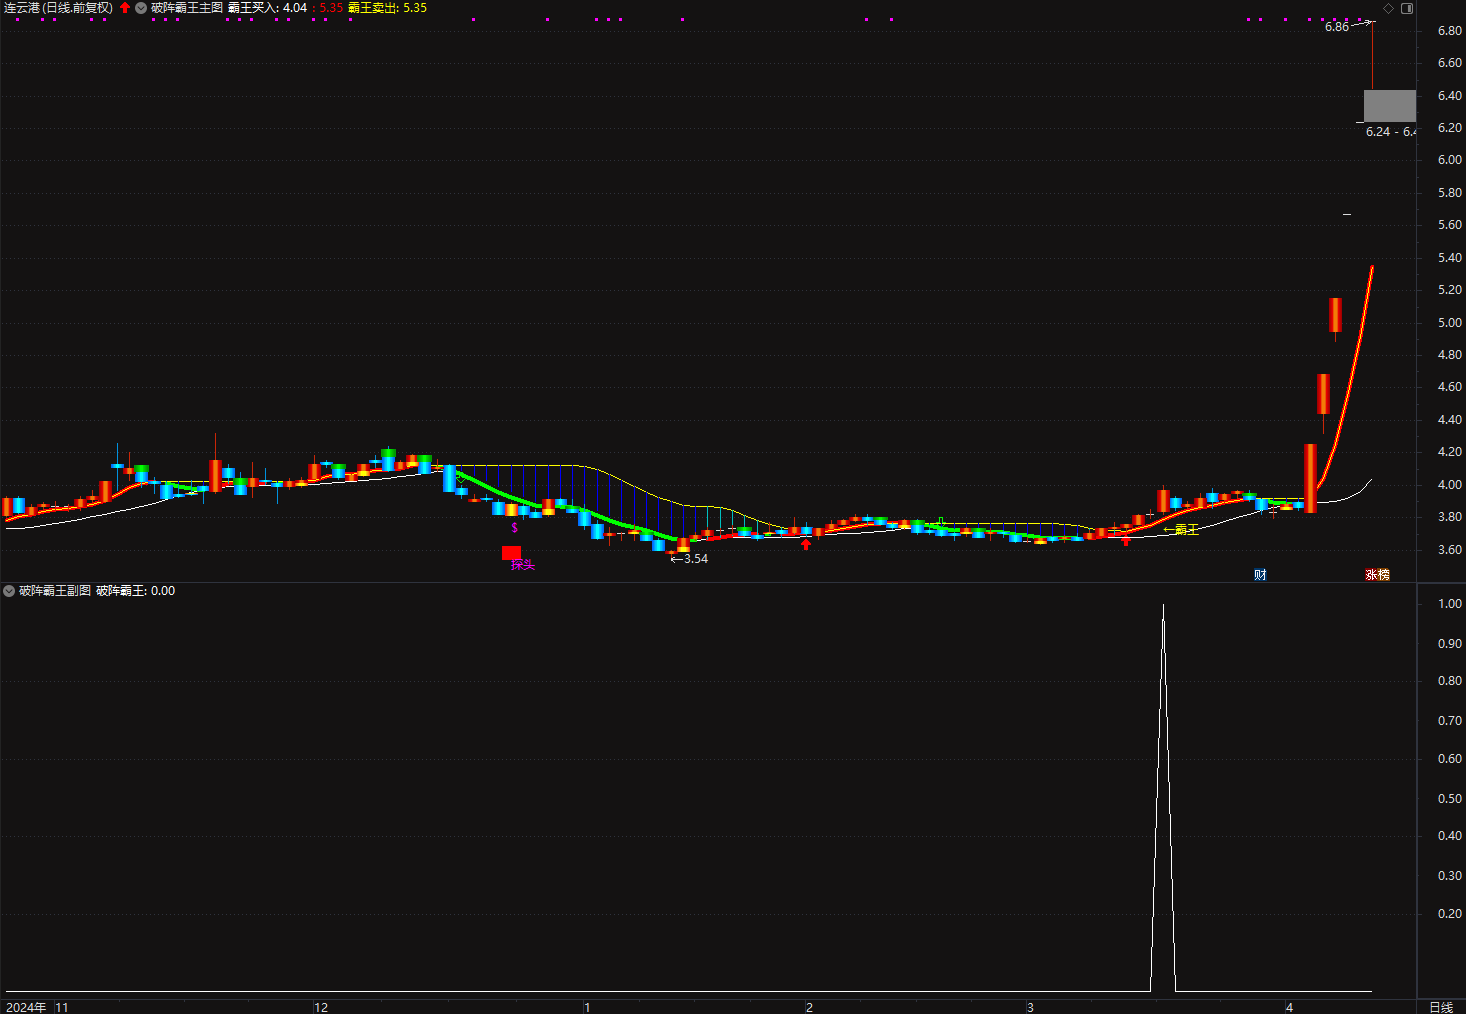Click the 财 finance marker icon

[1260, 574]
